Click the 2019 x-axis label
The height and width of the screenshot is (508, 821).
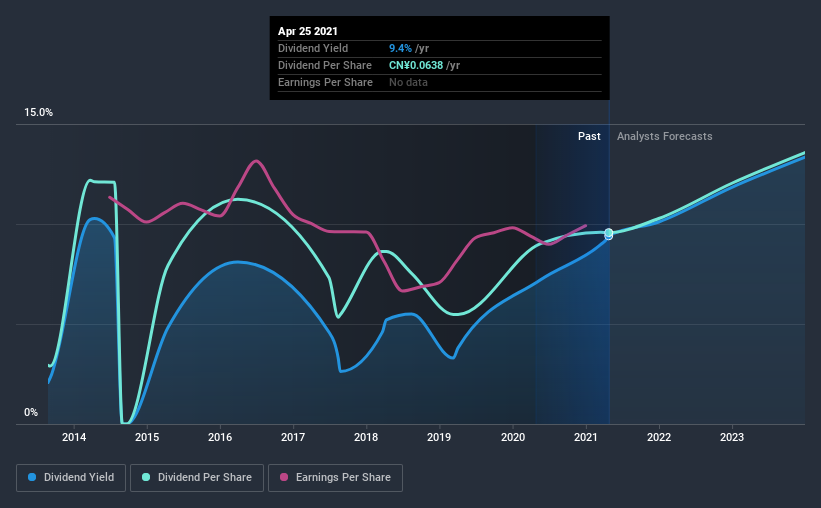coord(439,437)
